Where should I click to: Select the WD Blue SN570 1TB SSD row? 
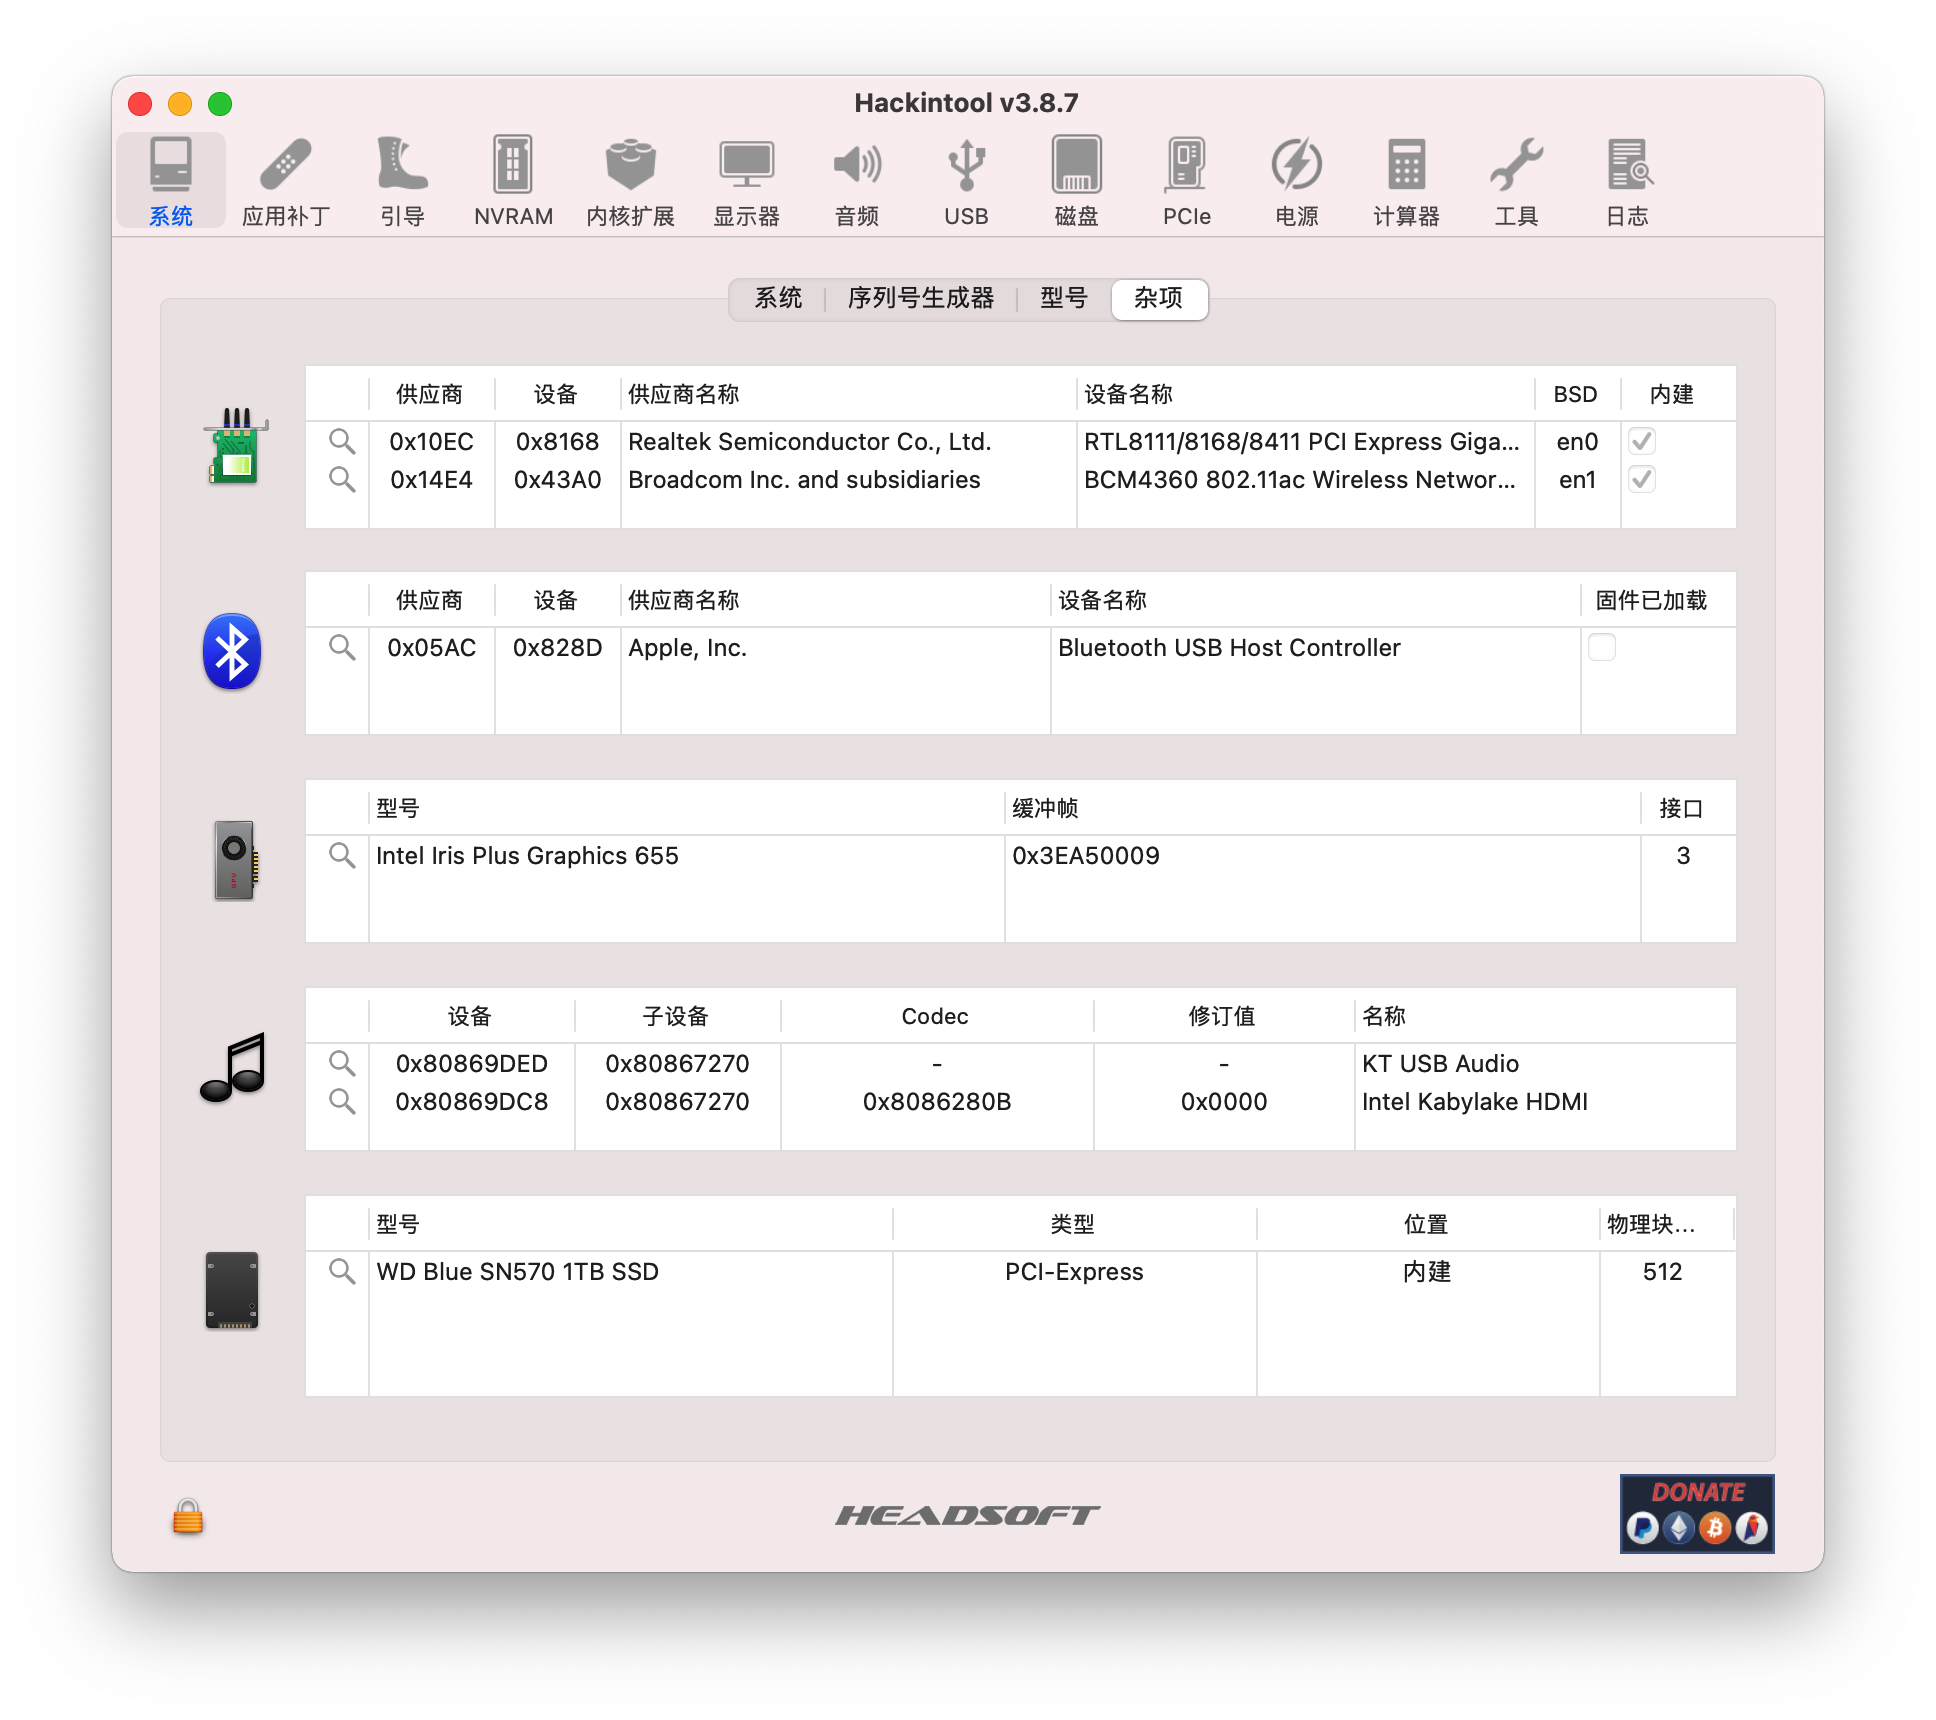(1020, 1271)
